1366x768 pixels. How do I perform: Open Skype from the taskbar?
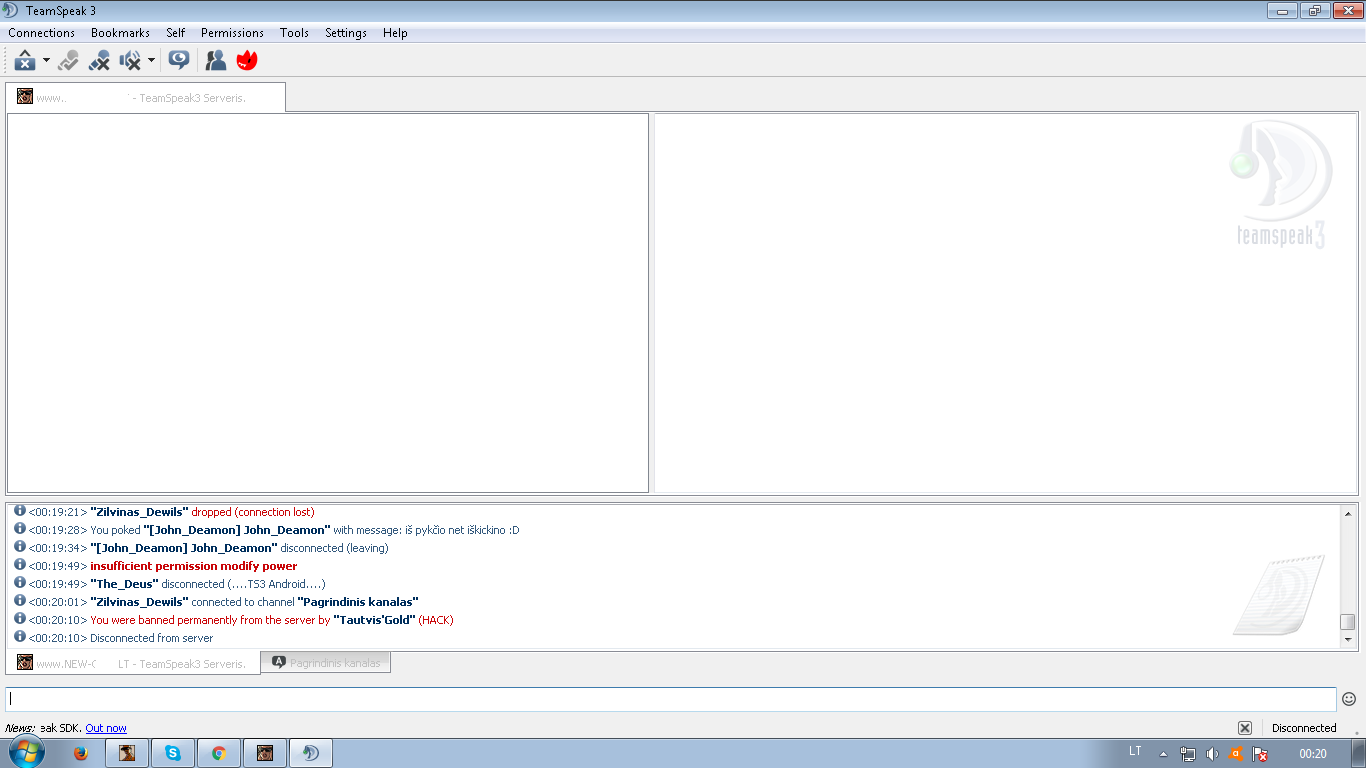pos(173,753)
